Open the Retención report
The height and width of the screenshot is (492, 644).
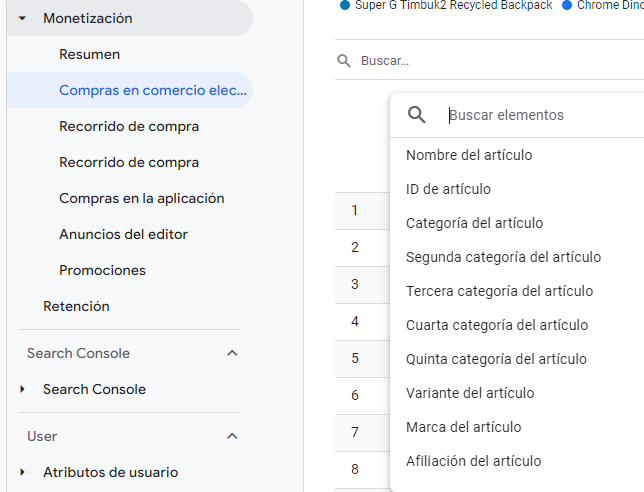click(x=76, y=306)
